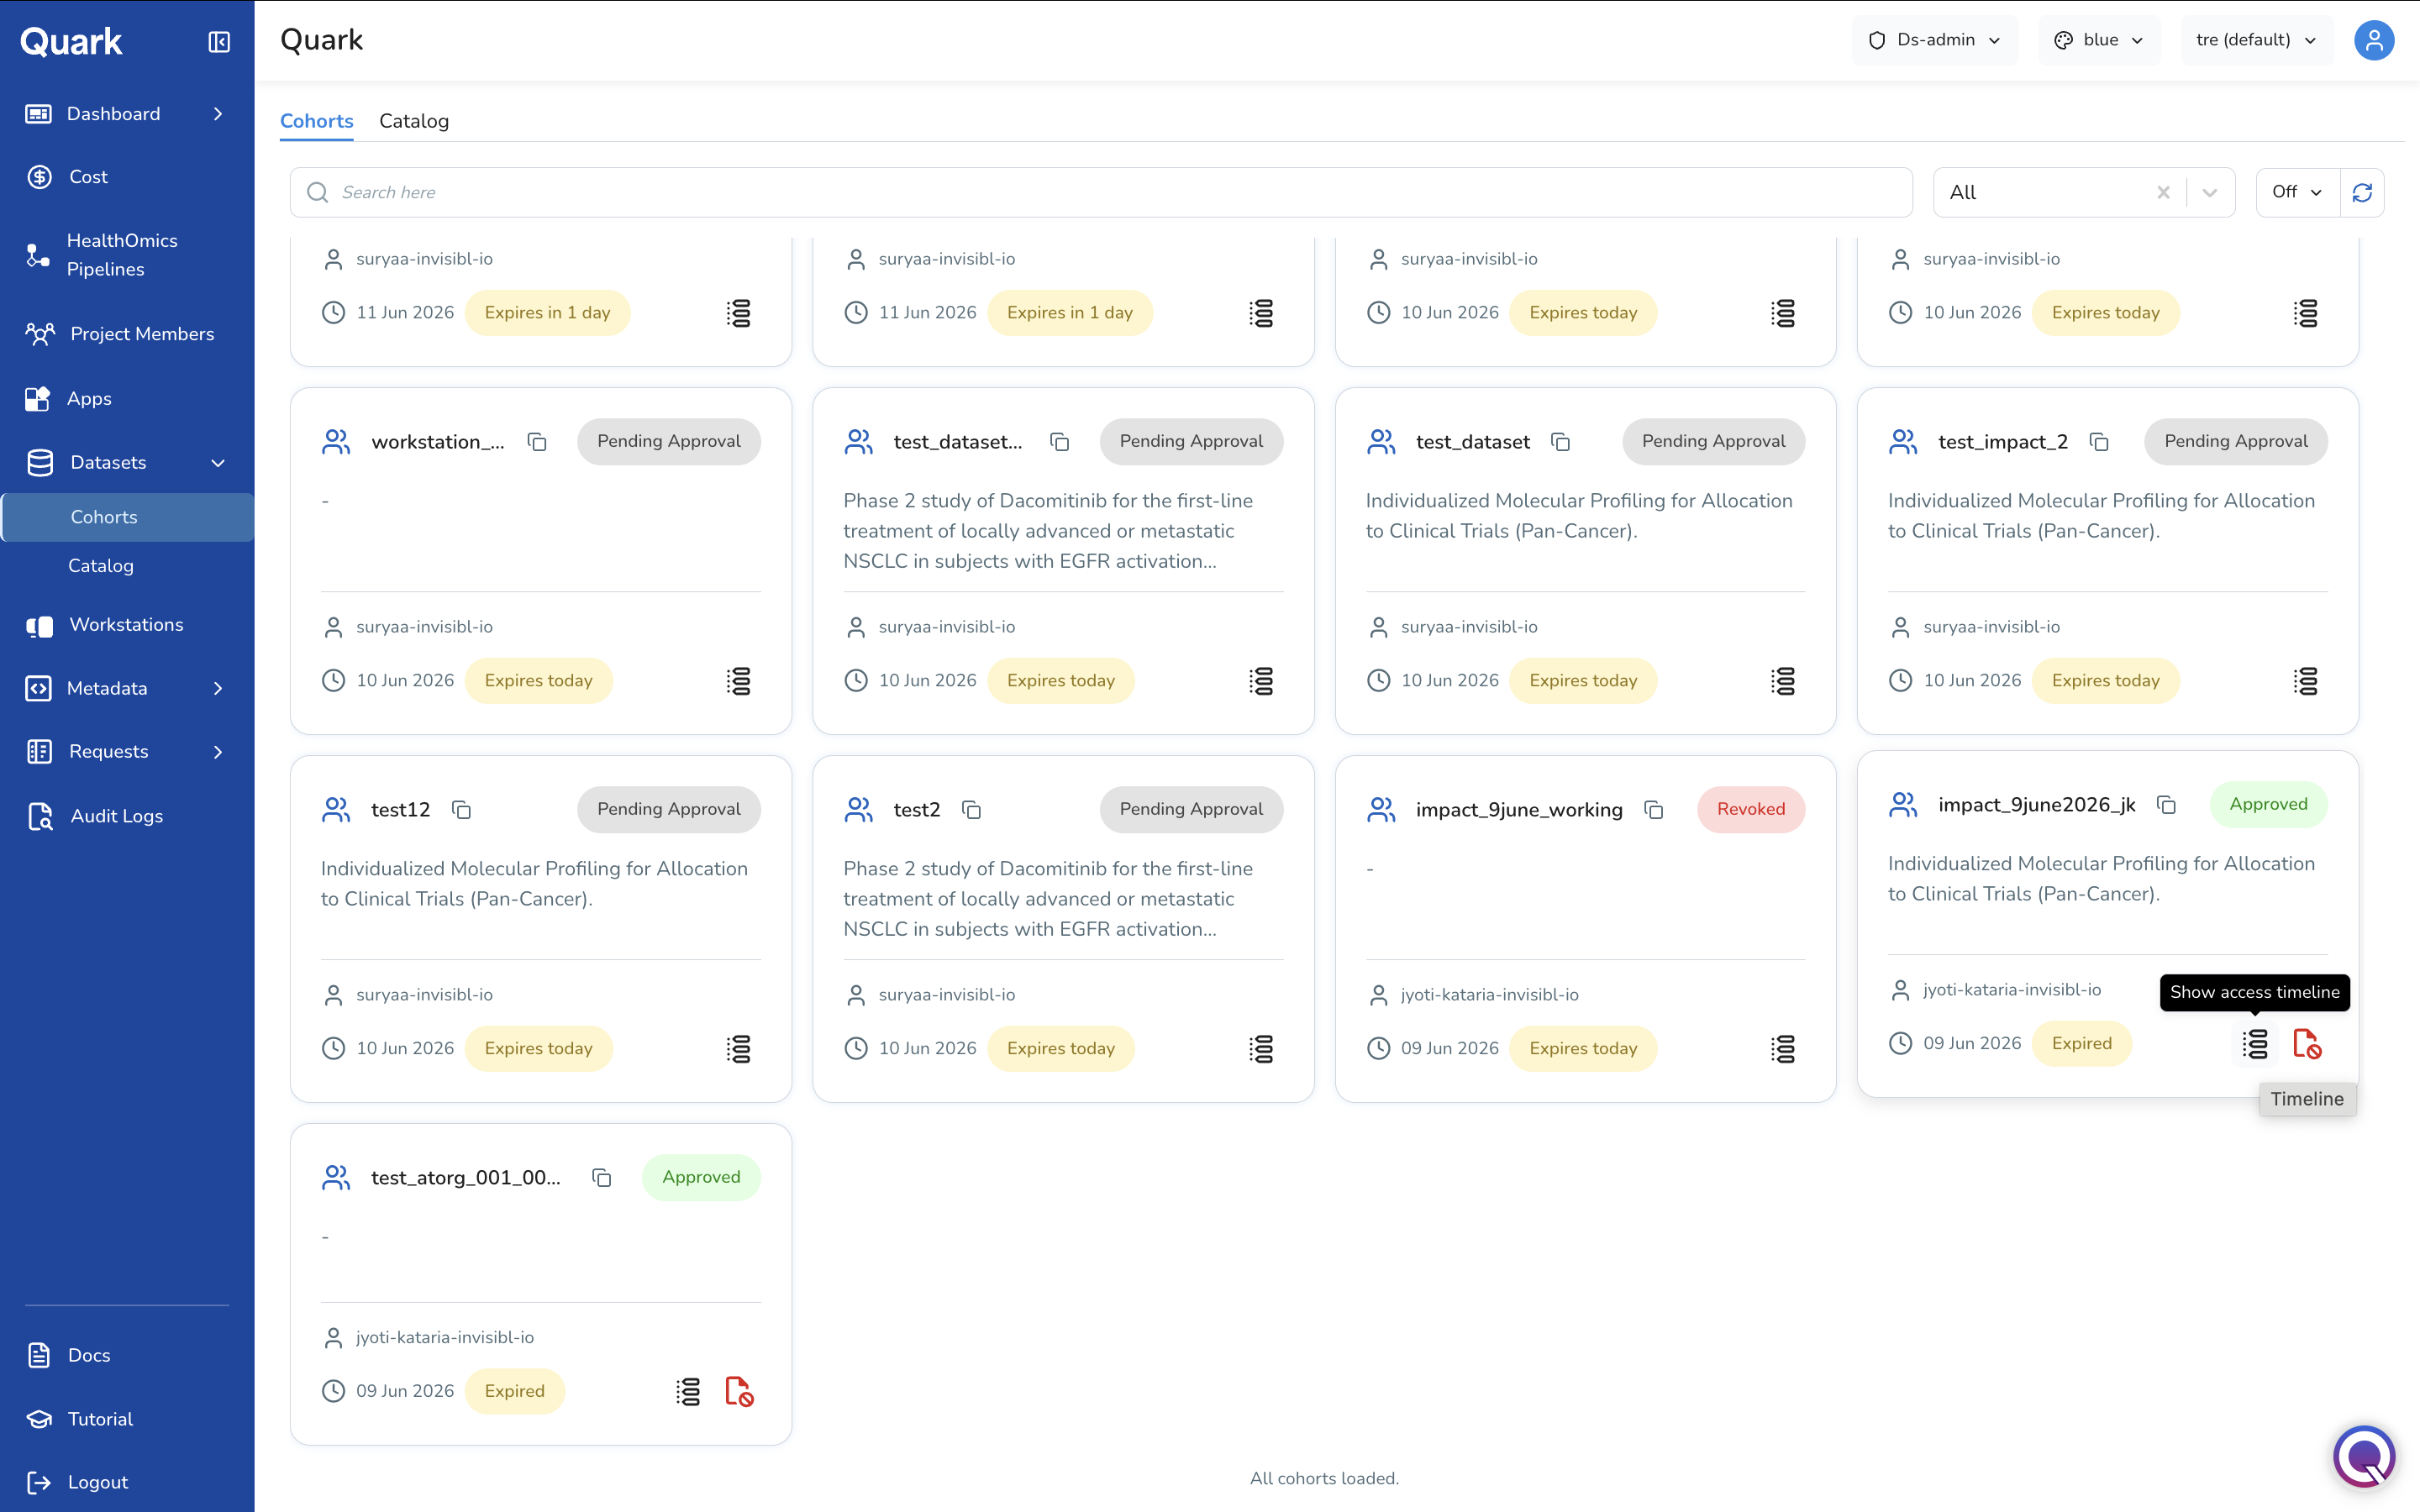Open the tre (default) project dropdown
Image resolution: width=2420 pixels, height=1512 pixels.
click(2256, 40)
